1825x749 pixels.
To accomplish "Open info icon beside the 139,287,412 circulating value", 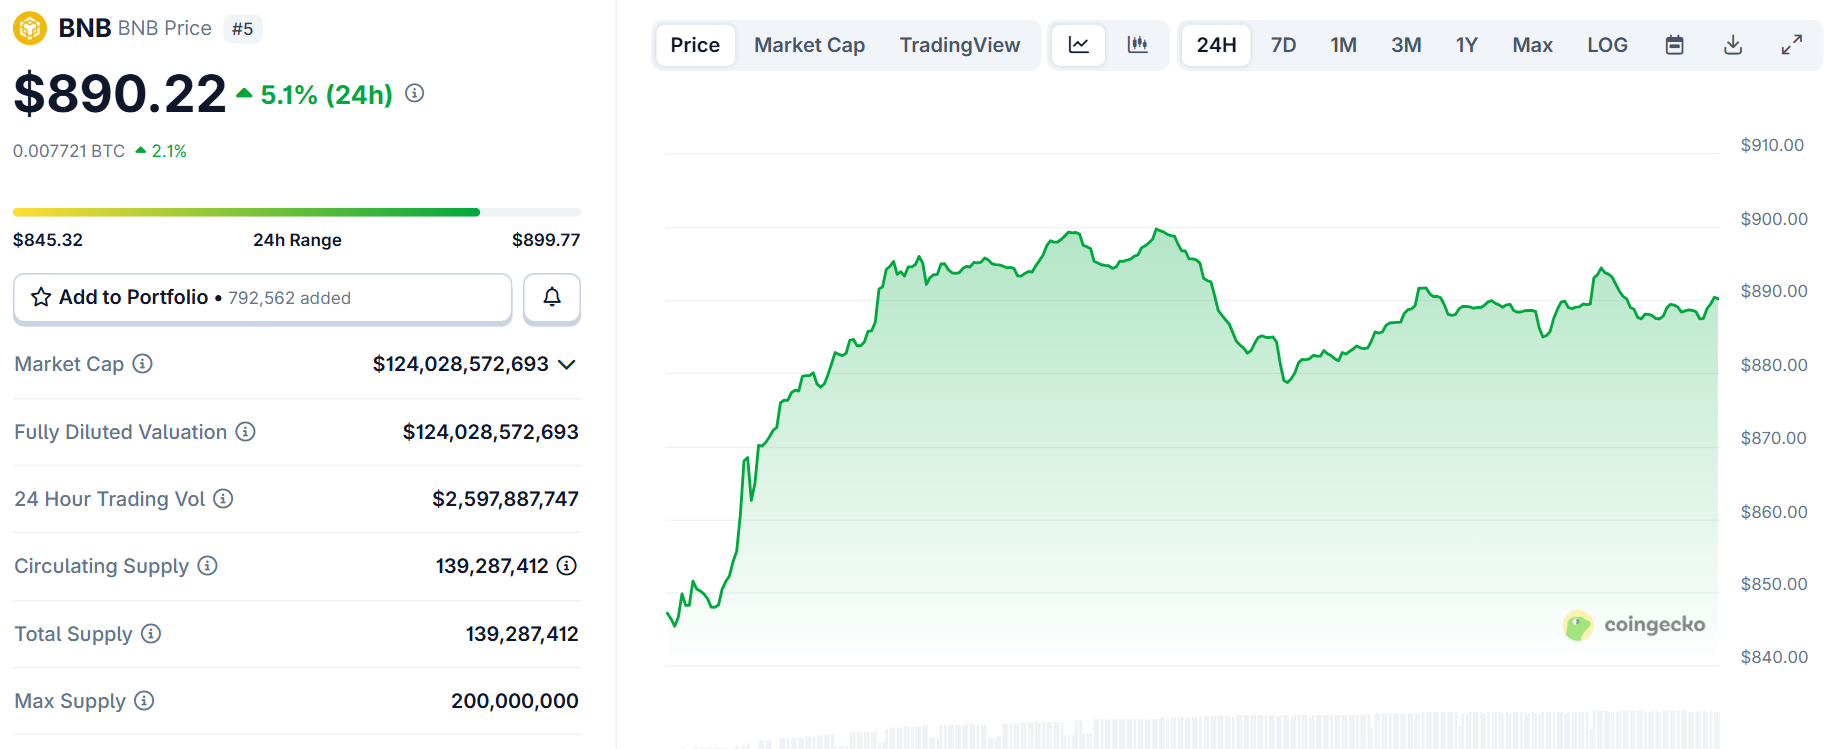I will pyautogui.click(x=567, y=566).
